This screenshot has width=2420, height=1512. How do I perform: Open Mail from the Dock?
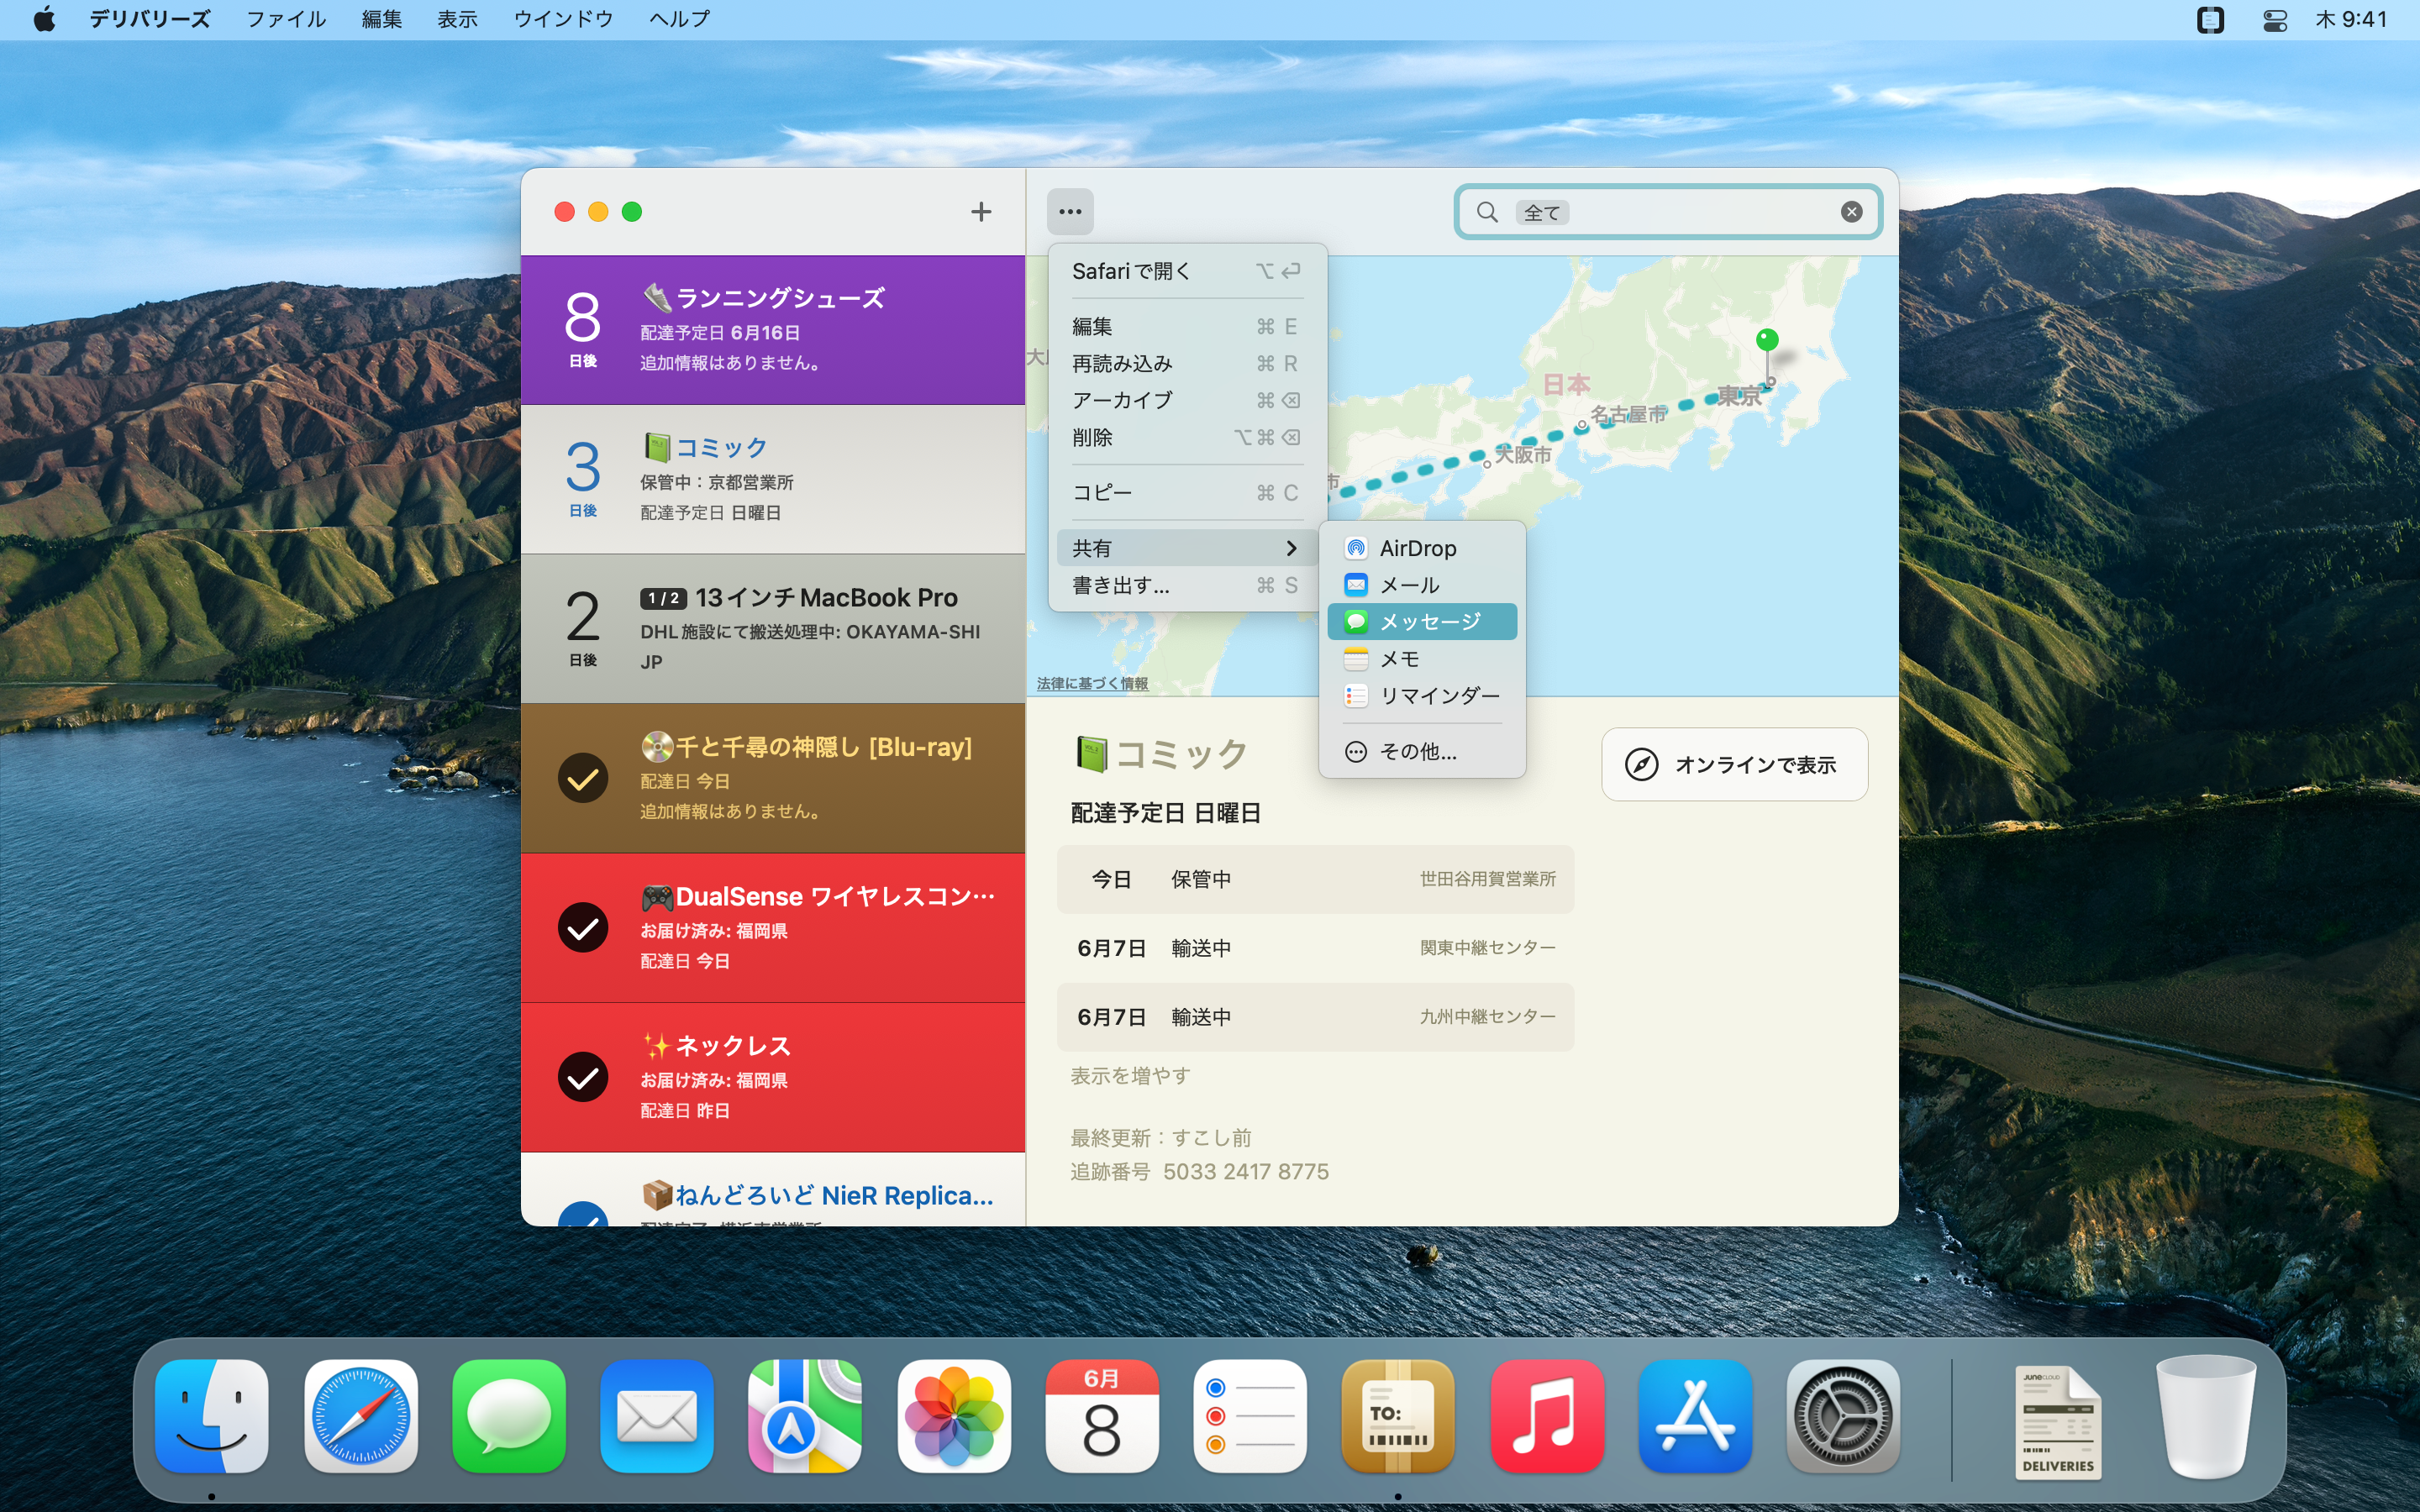tap(657, 1416)
